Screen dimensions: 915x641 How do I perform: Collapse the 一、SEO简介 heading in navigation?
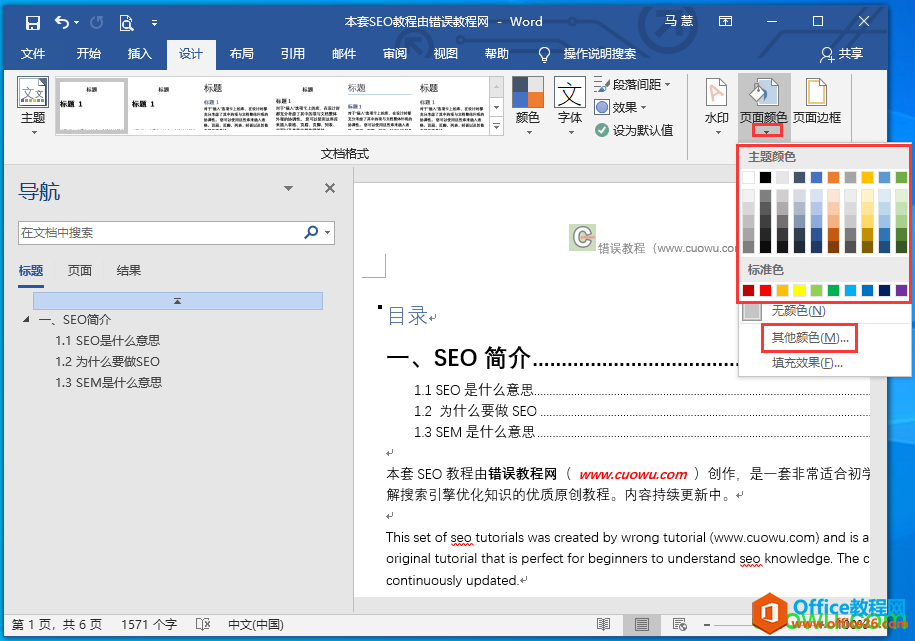click(26, 319)
